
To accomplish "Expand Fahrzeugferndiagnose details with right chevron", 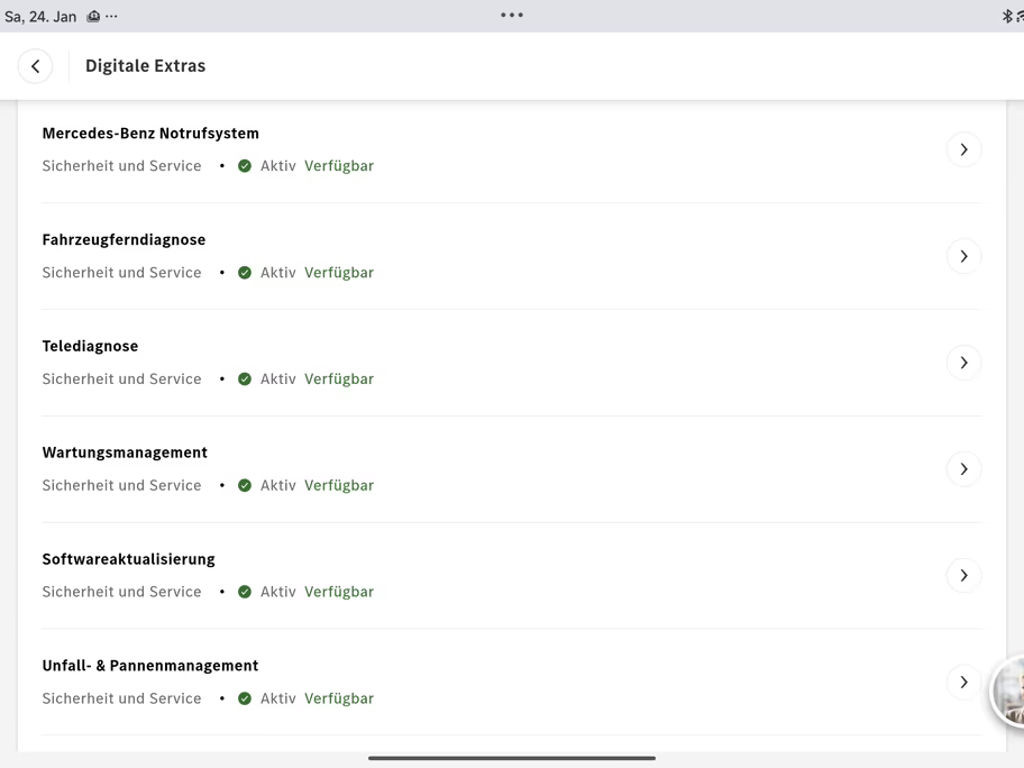I will [963, 256].
